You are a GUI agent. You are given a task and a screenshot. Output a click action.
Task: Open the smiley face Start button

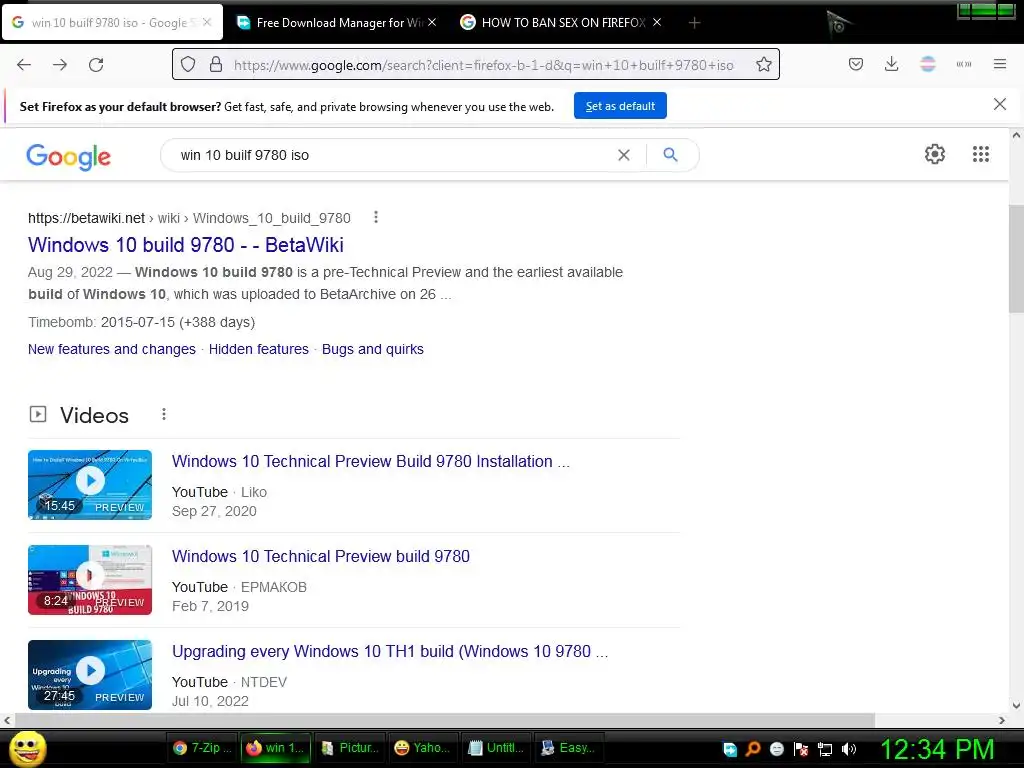pos(27,748)
